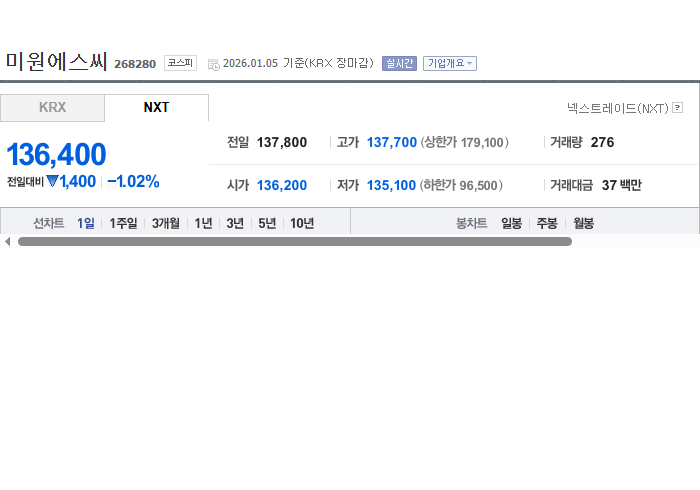700x490 pixels.
Task: Show the 1주일 line chart
Action: coord(123,223)
